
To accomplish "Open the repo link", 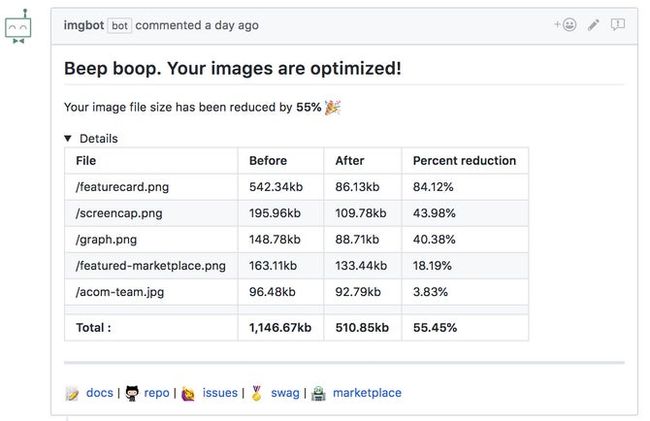I will point(157,393).
